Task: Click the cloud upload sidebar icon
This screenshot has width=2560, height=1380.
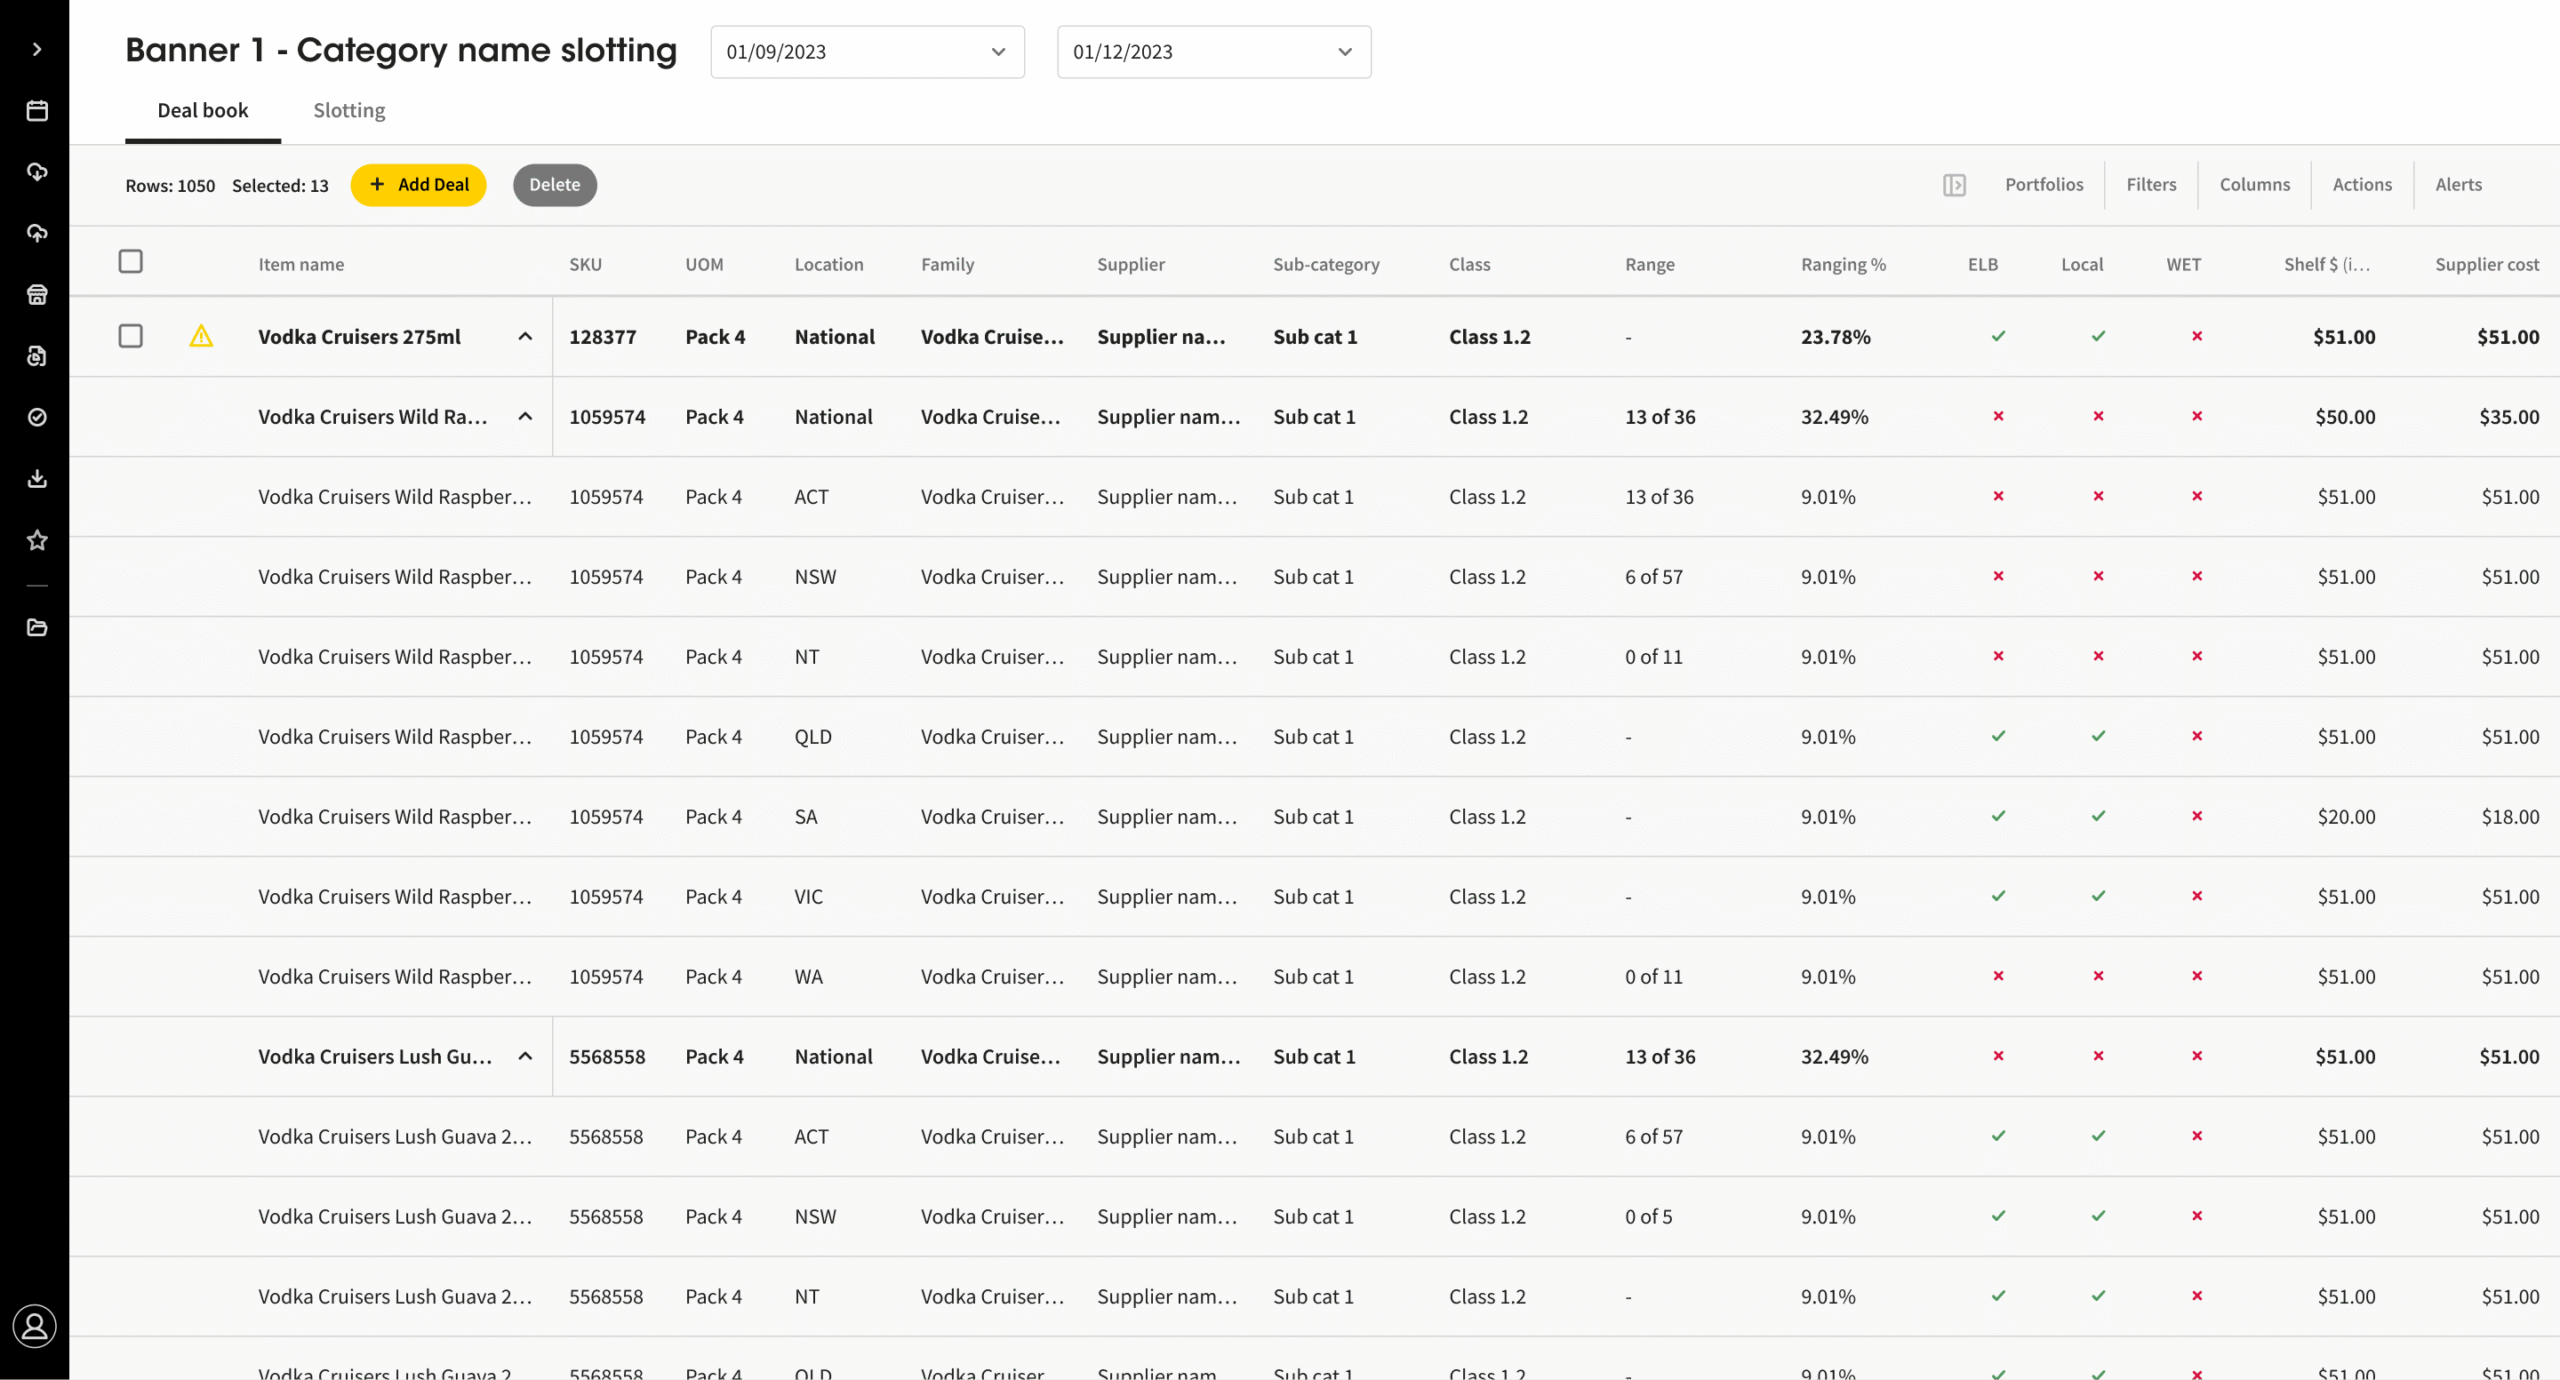Action: coord(37,233)
